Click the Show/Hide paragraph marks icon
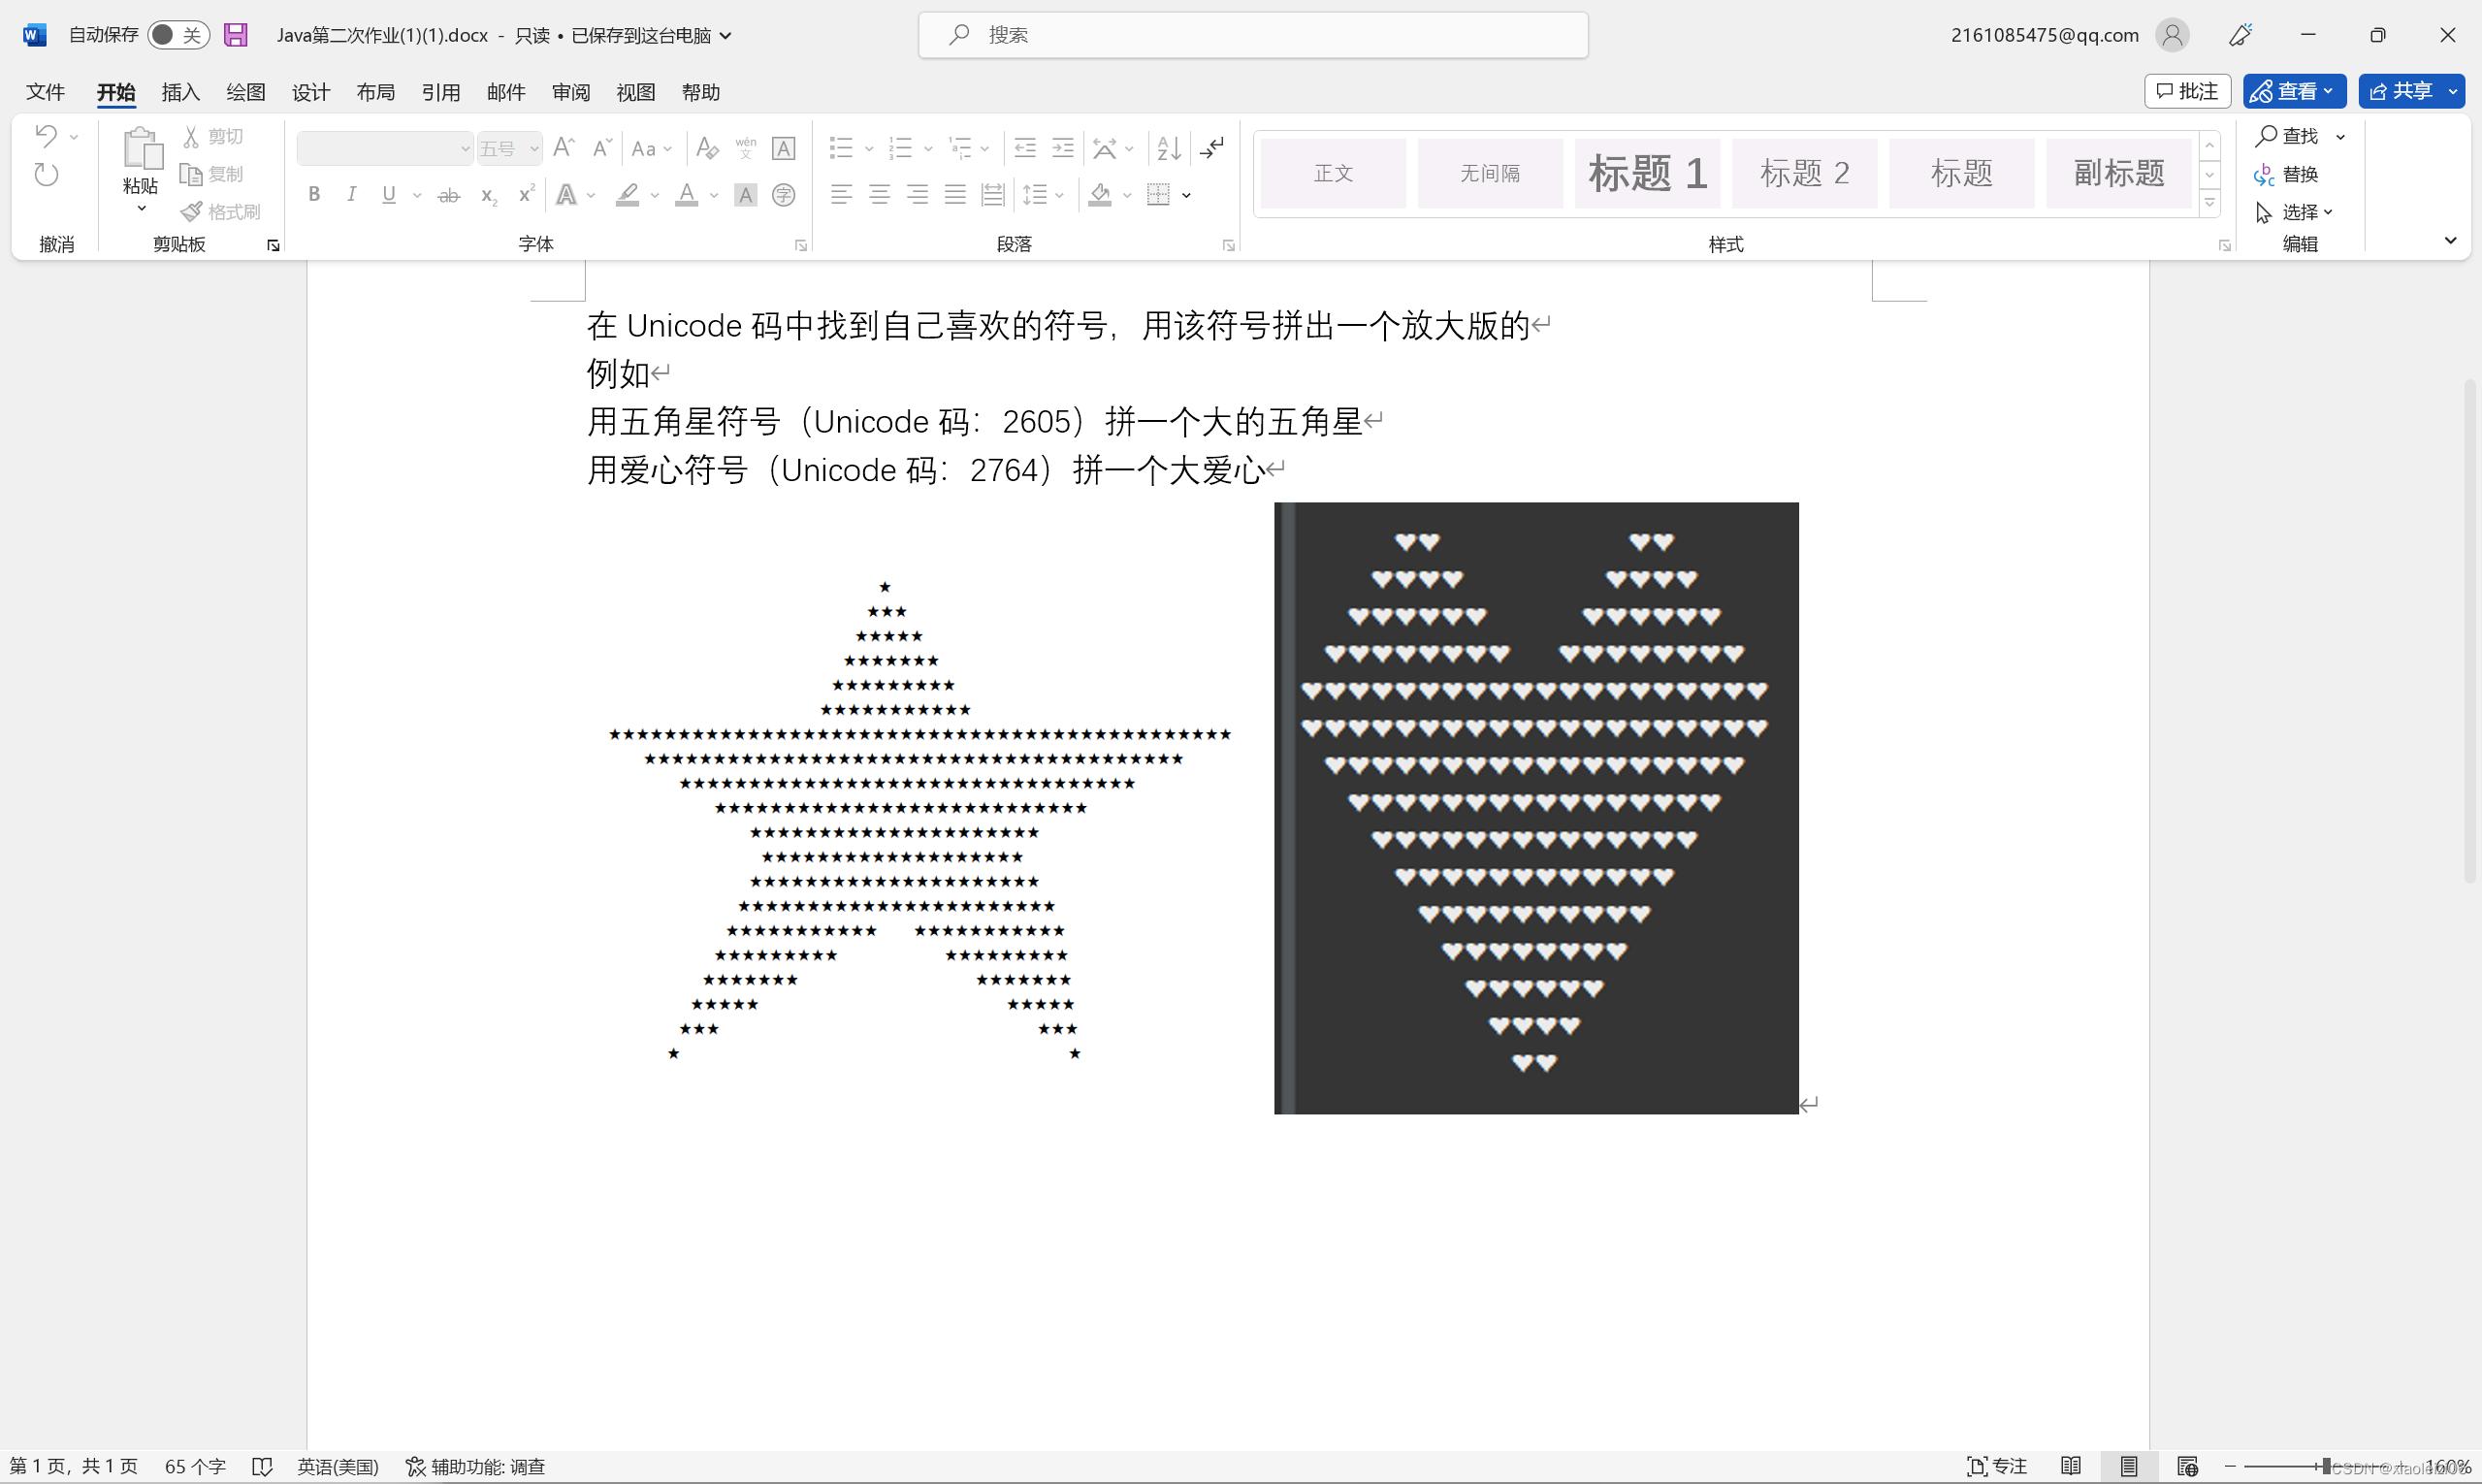This screenshot has height=1484, width=2482. tap(1213, 147)
